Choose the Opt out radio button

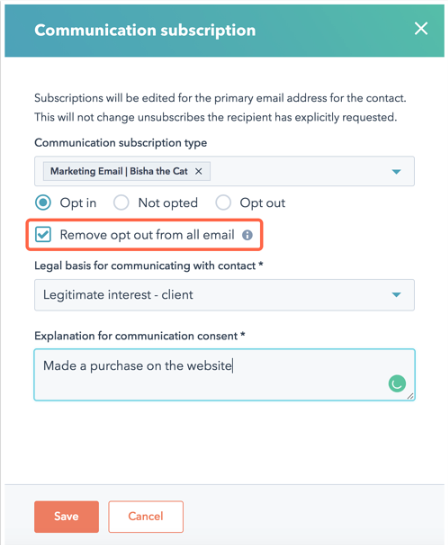coord(223,203)
